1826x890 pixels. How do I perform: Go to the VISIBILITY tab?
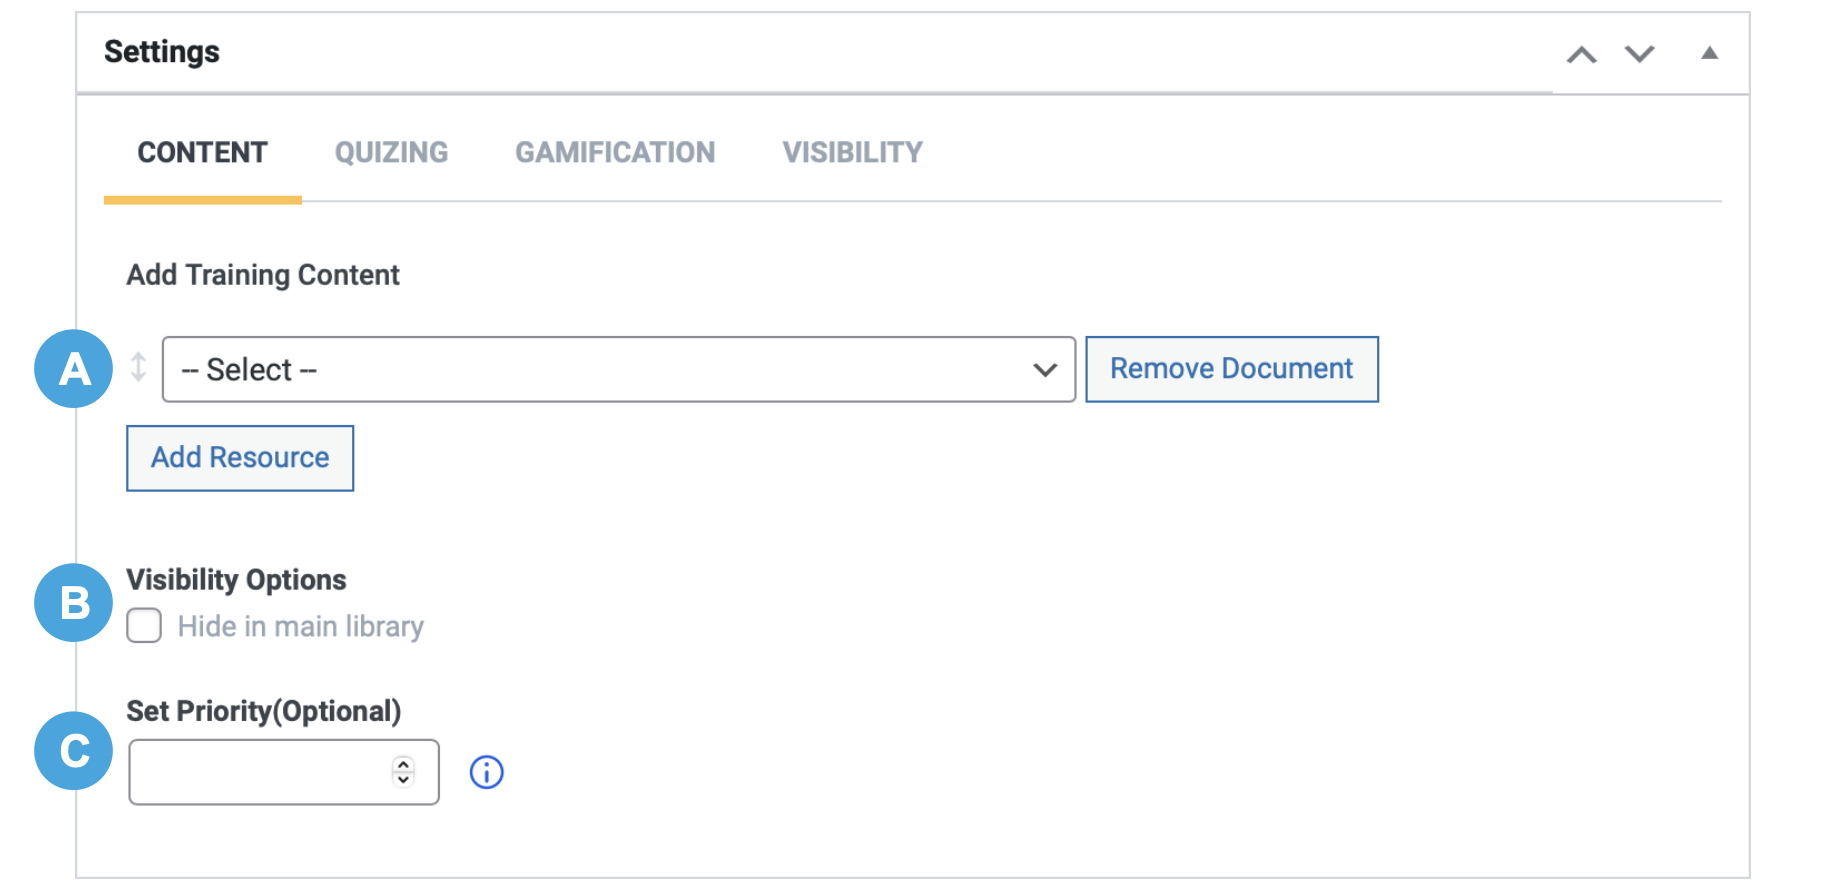pos(852,152)
